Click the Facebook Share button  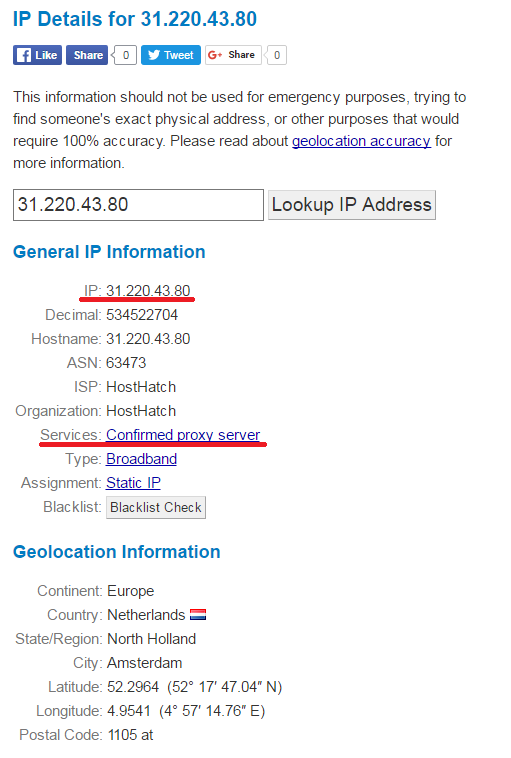click(x=87, y=55)
